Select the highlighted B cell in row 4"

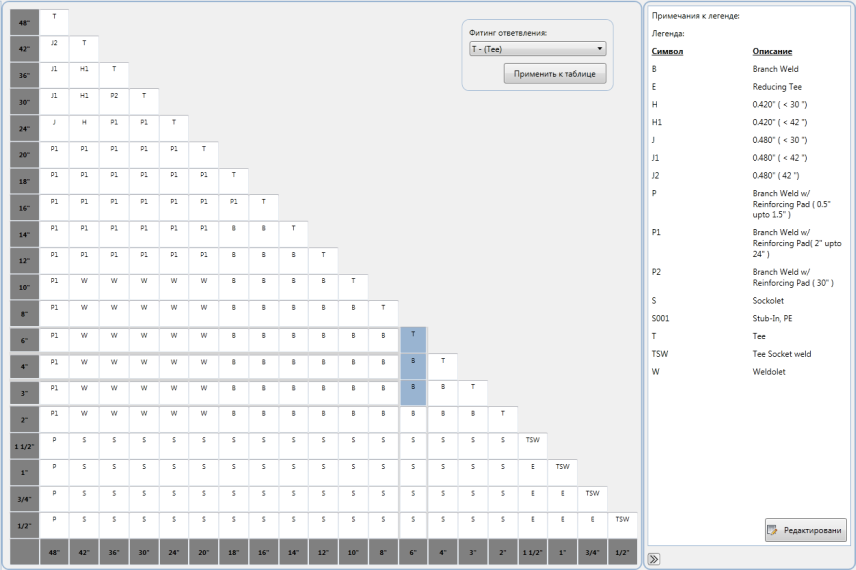click(x=413, y=366)
